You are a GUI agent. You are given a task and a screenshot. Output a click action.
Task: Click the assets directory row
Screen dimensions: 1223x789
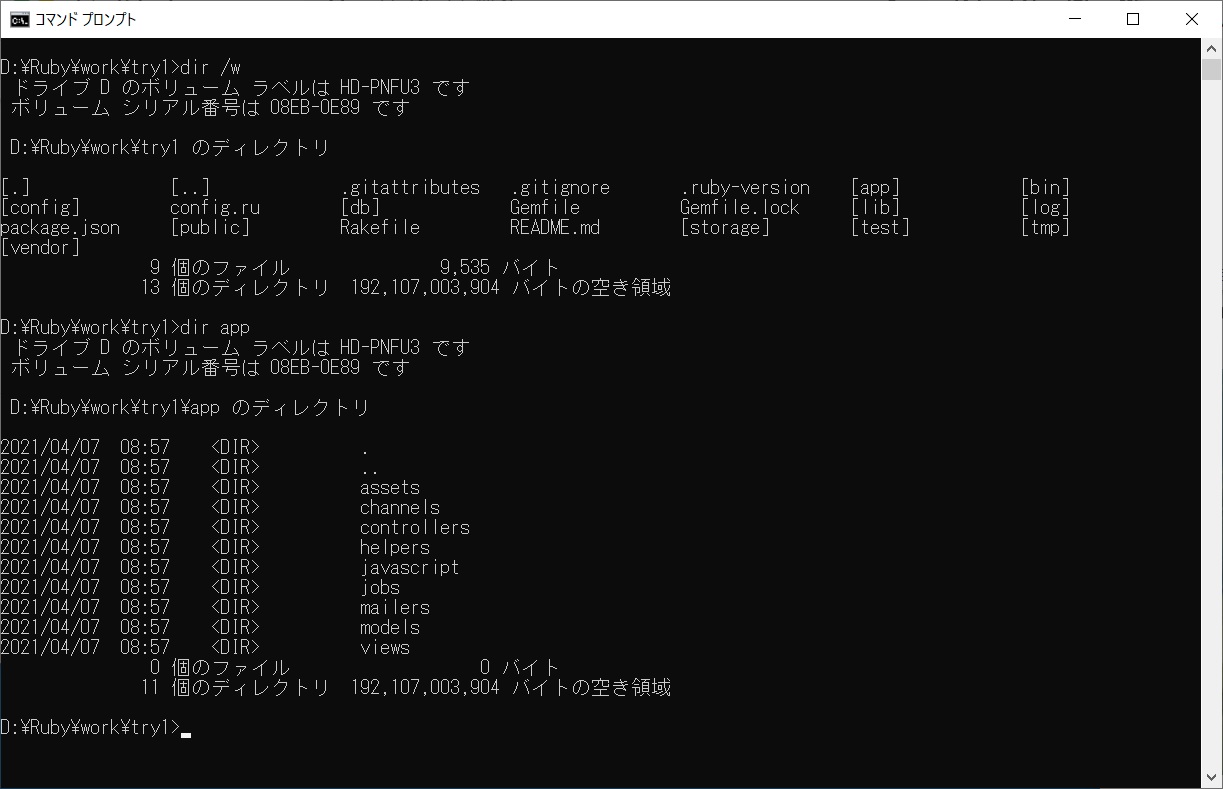click(x=210, y=487)
